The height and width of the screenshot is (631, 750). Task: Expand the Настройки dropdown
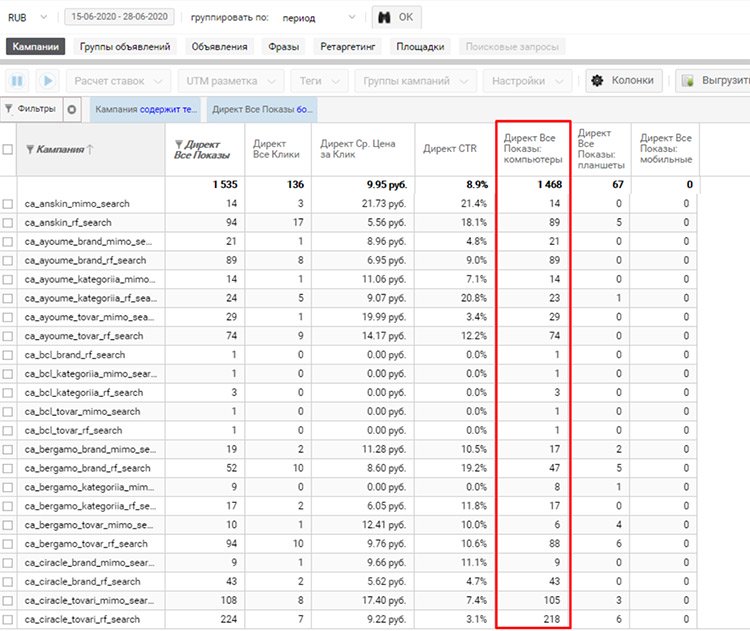[x=528, y=81]
